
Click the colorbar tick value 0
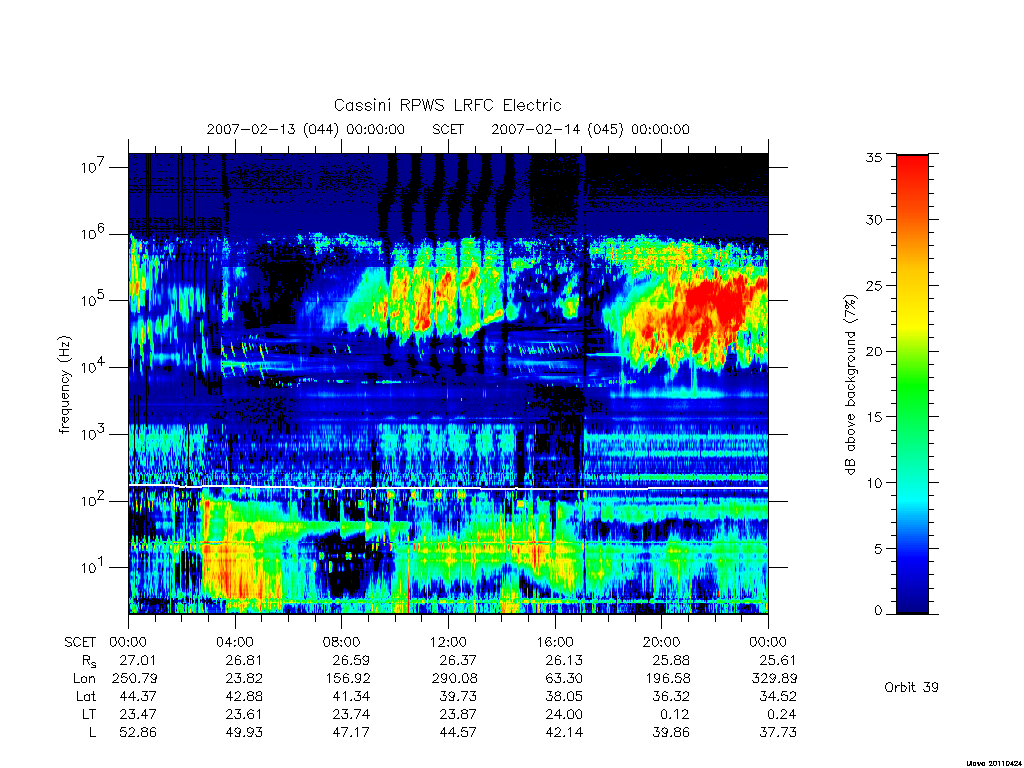pos(878,611)
